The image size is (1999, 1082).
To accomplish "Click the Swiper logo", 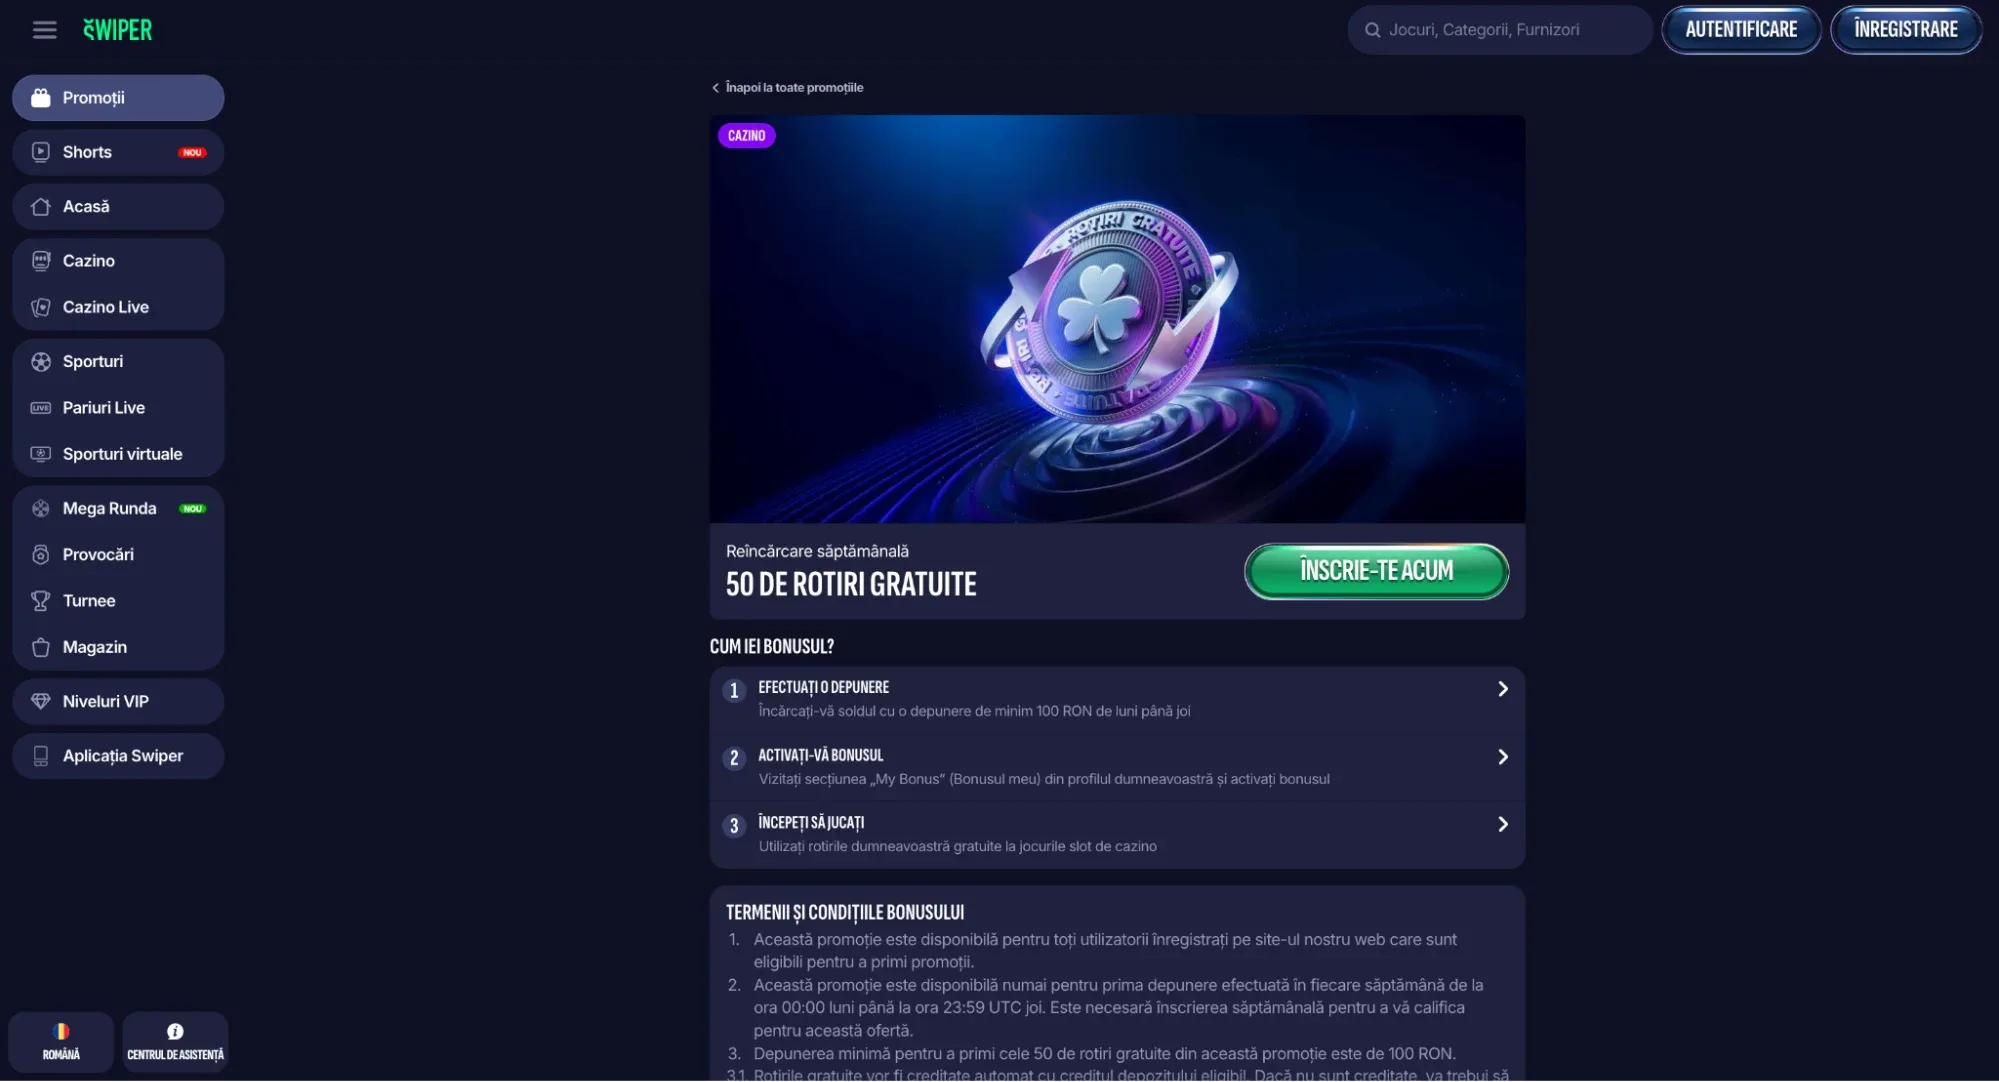I will click(118, 30).
